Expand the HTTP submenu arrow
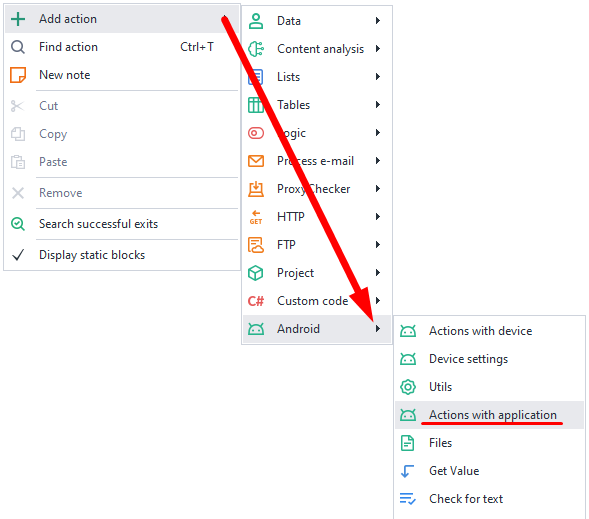Viewport: 589px width, 519px height. click(x=378, y=217)
